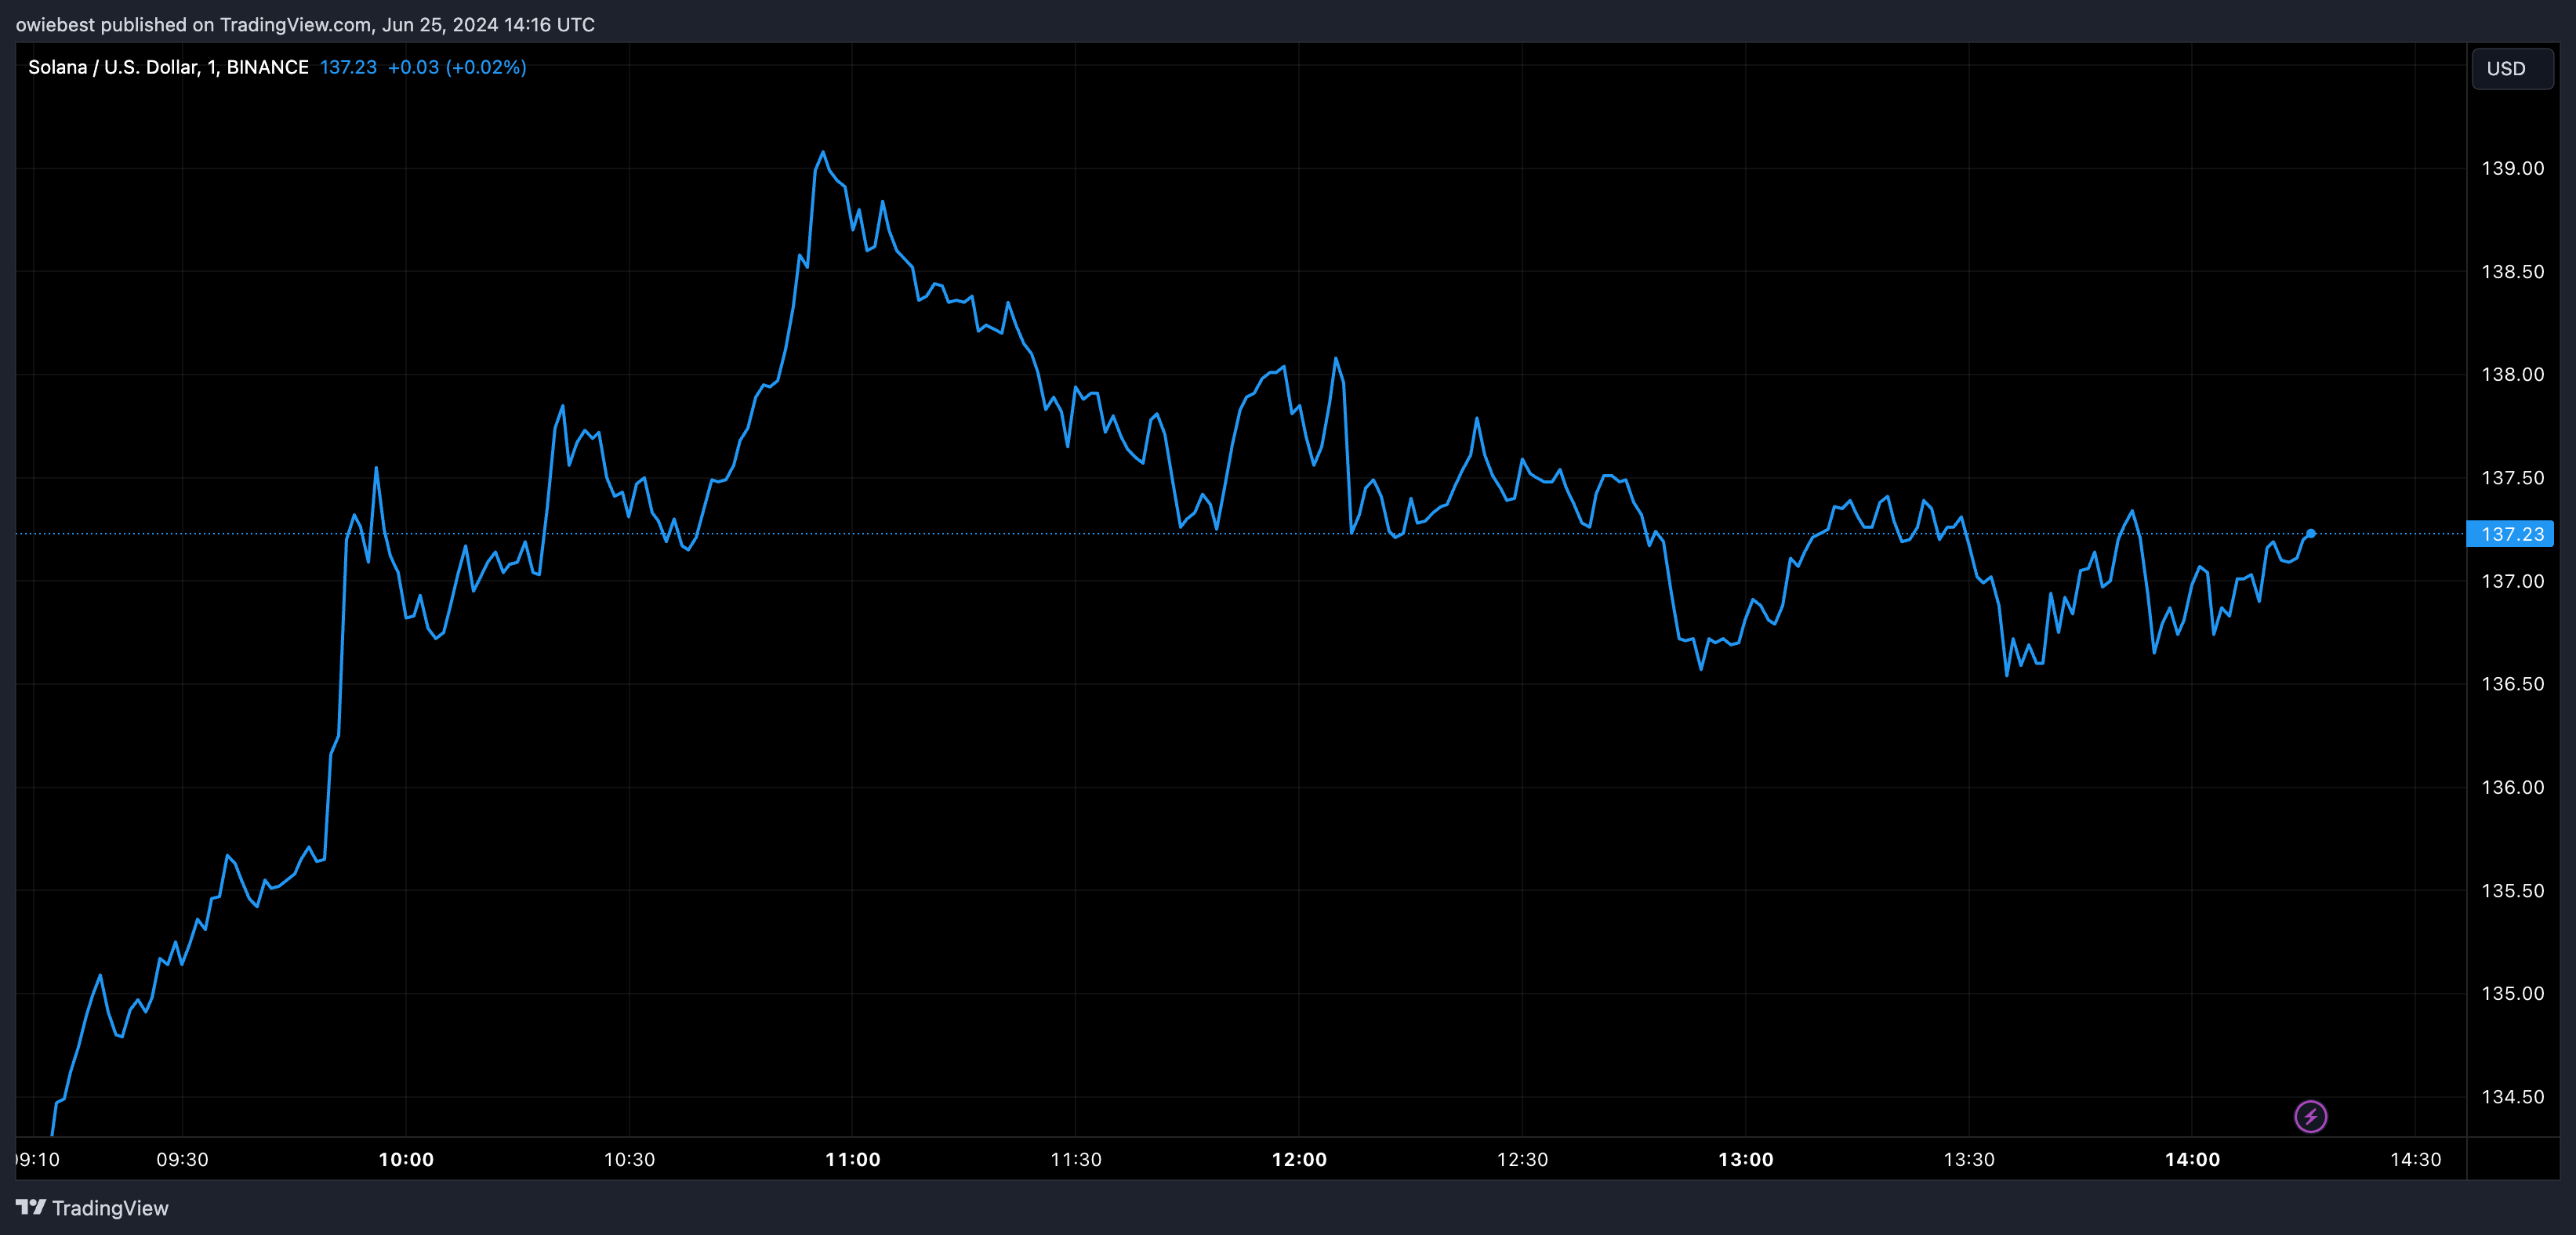Open the USD currency selector

(x=2511, y=68)
